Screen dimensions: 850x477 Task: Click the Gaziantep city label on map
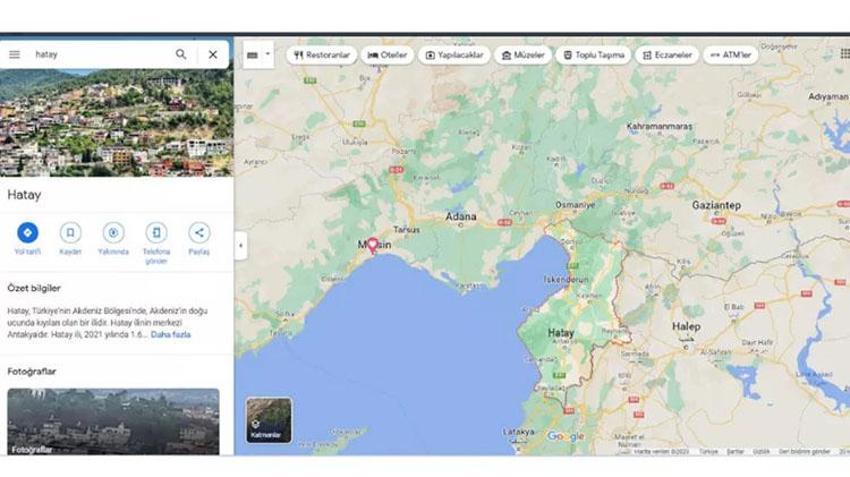pos(716,205)
